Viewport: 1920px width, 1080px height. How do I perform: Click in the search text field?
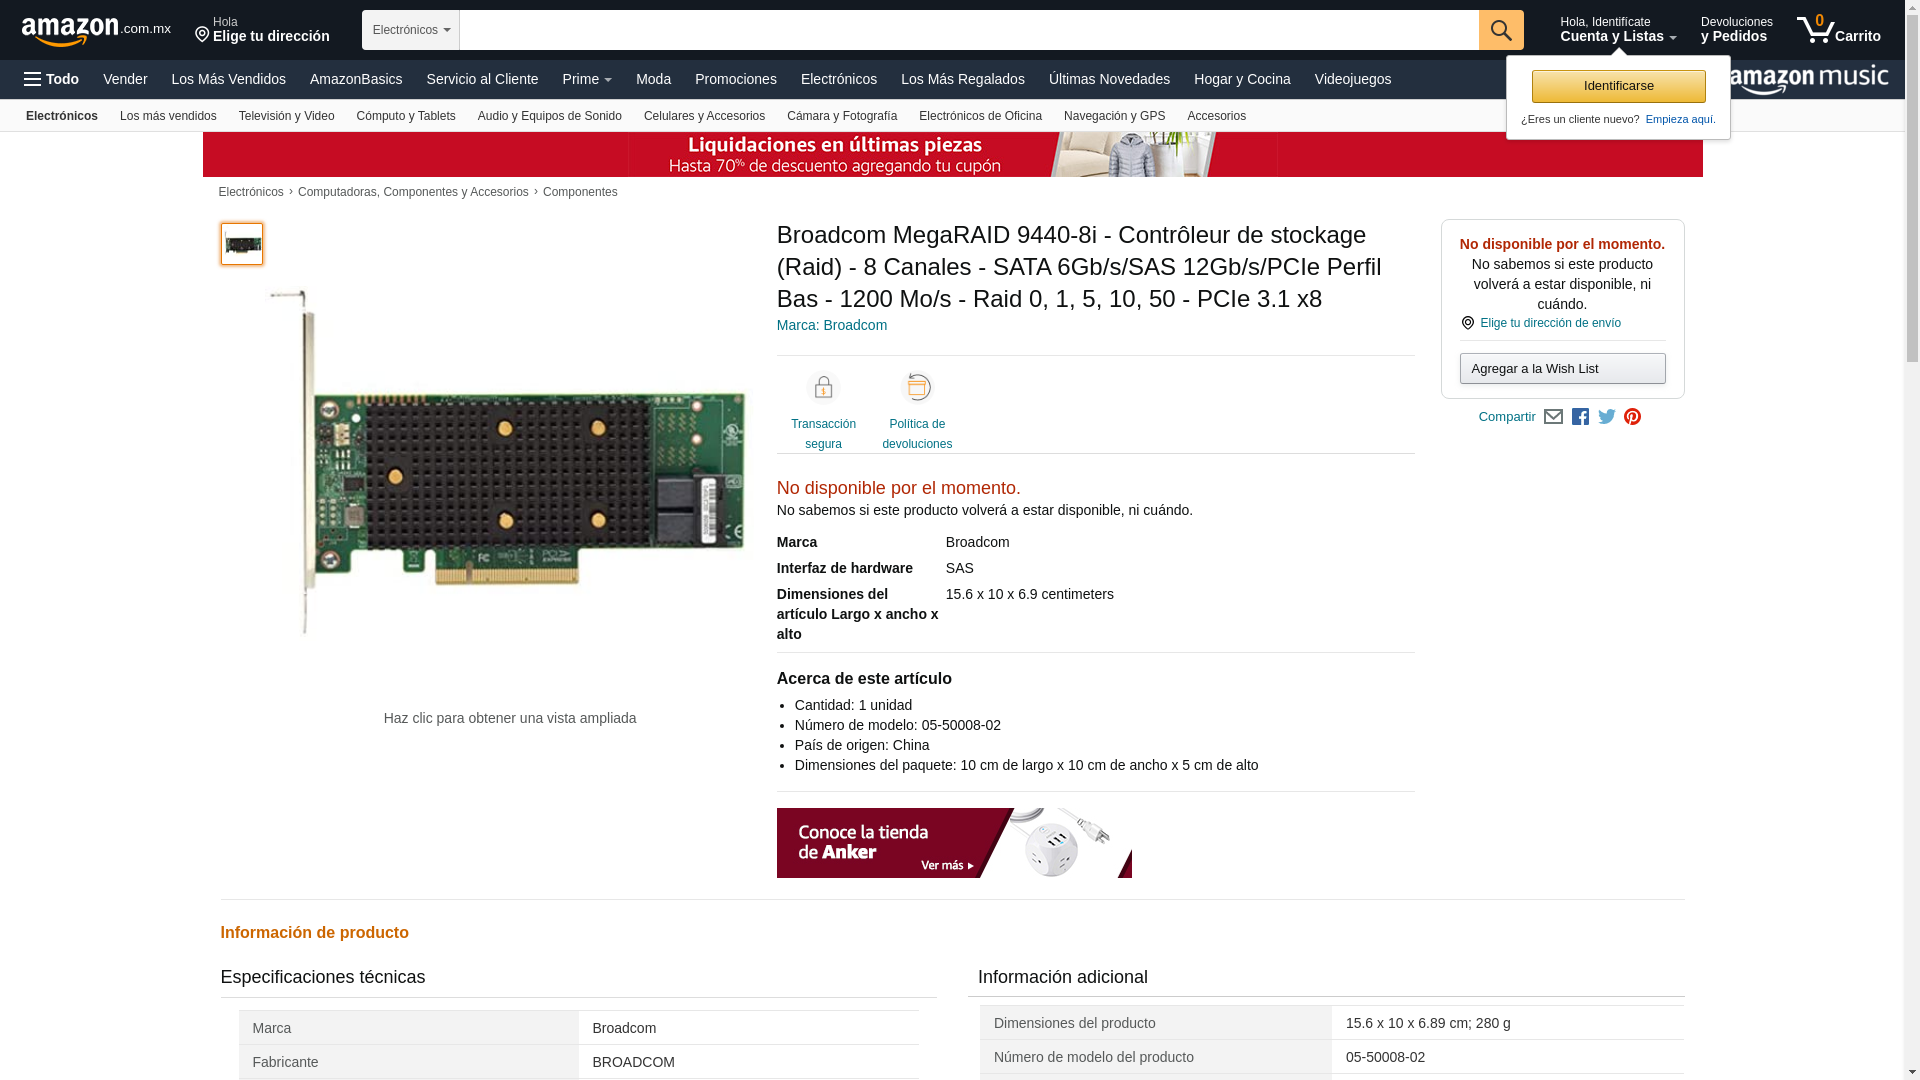pyautogui.click(x=968, y=30)
